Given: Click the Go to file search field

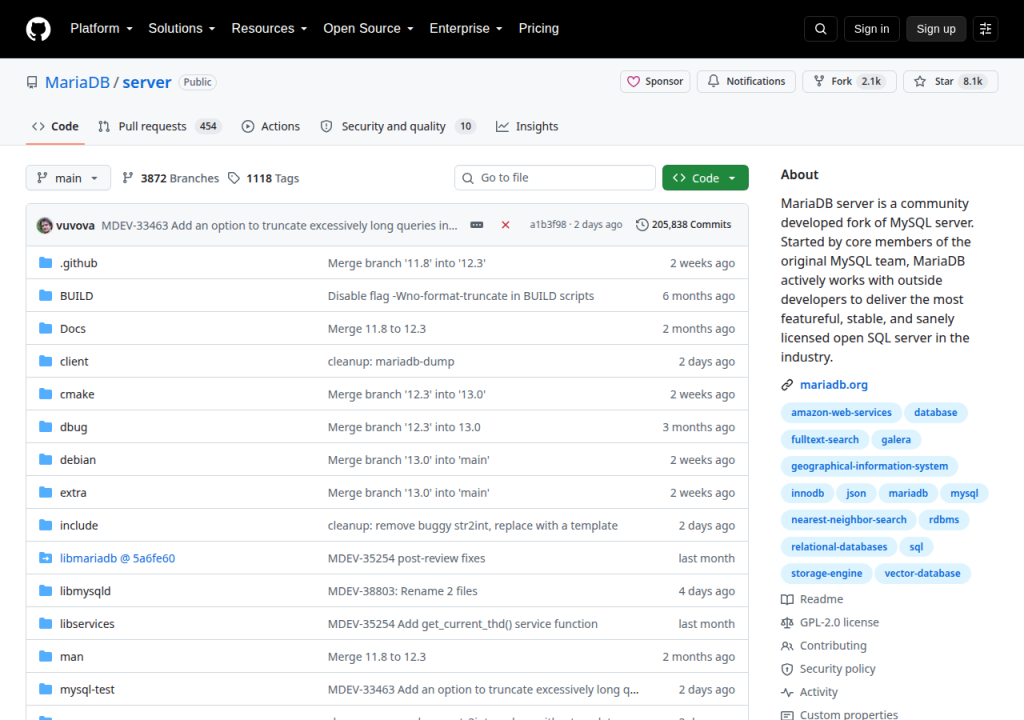Looking at the screenshot, I should pyautogui.click(x=555, y=178).
